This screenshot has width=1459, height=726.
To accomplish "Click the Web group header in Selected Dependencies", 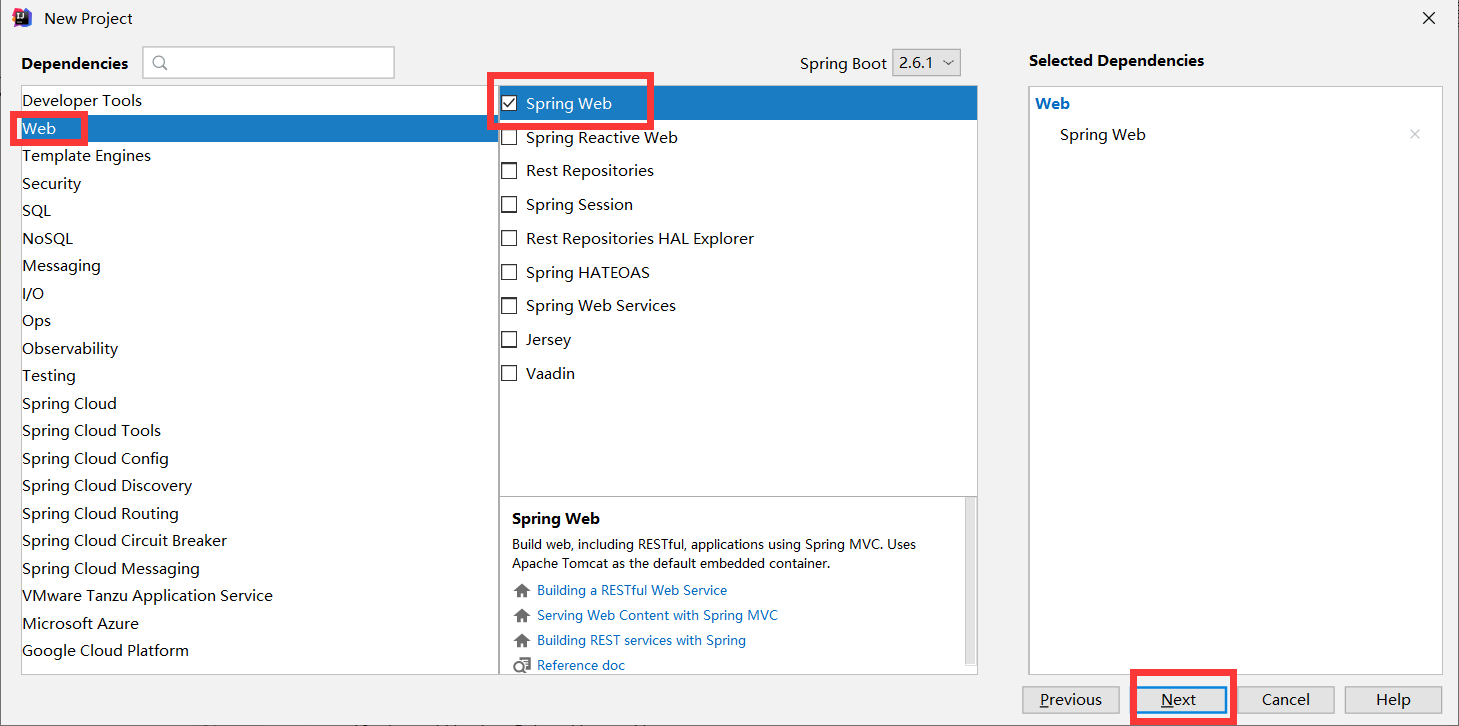I will pyautogui.click(x=1052, y=103).
